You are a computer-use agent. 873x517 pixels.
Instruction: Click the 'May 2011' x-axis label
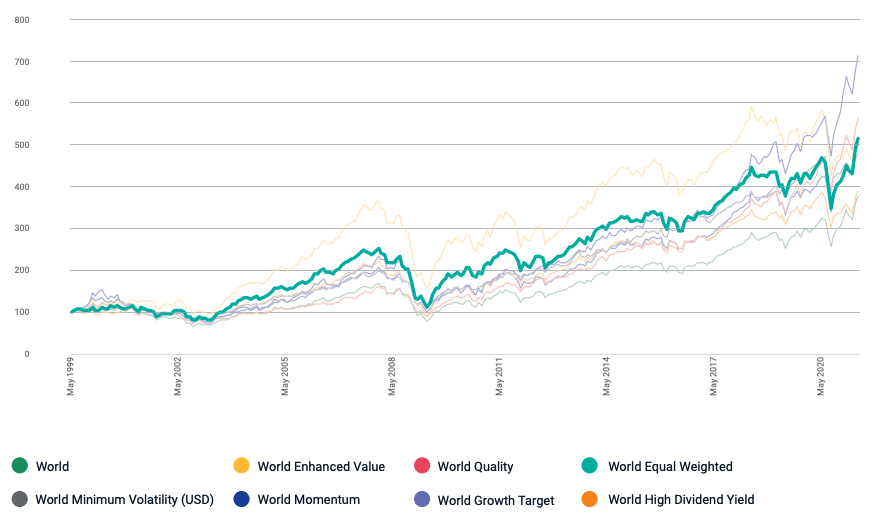coord(499,377)
